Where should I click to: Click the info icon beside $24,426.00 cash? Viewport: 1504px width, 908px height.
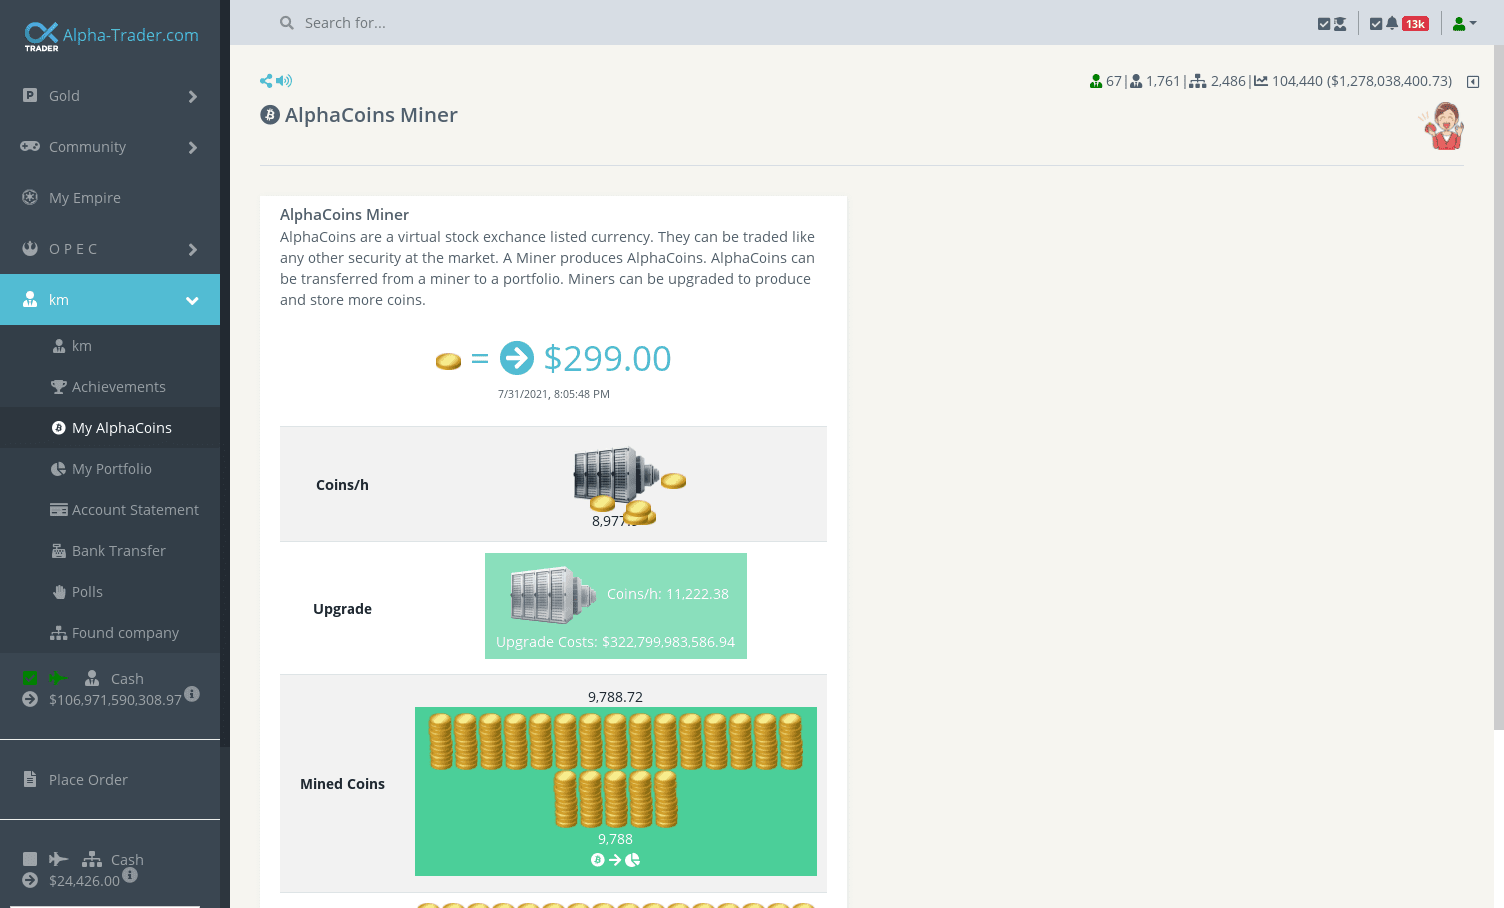click(x=130, y=875)
